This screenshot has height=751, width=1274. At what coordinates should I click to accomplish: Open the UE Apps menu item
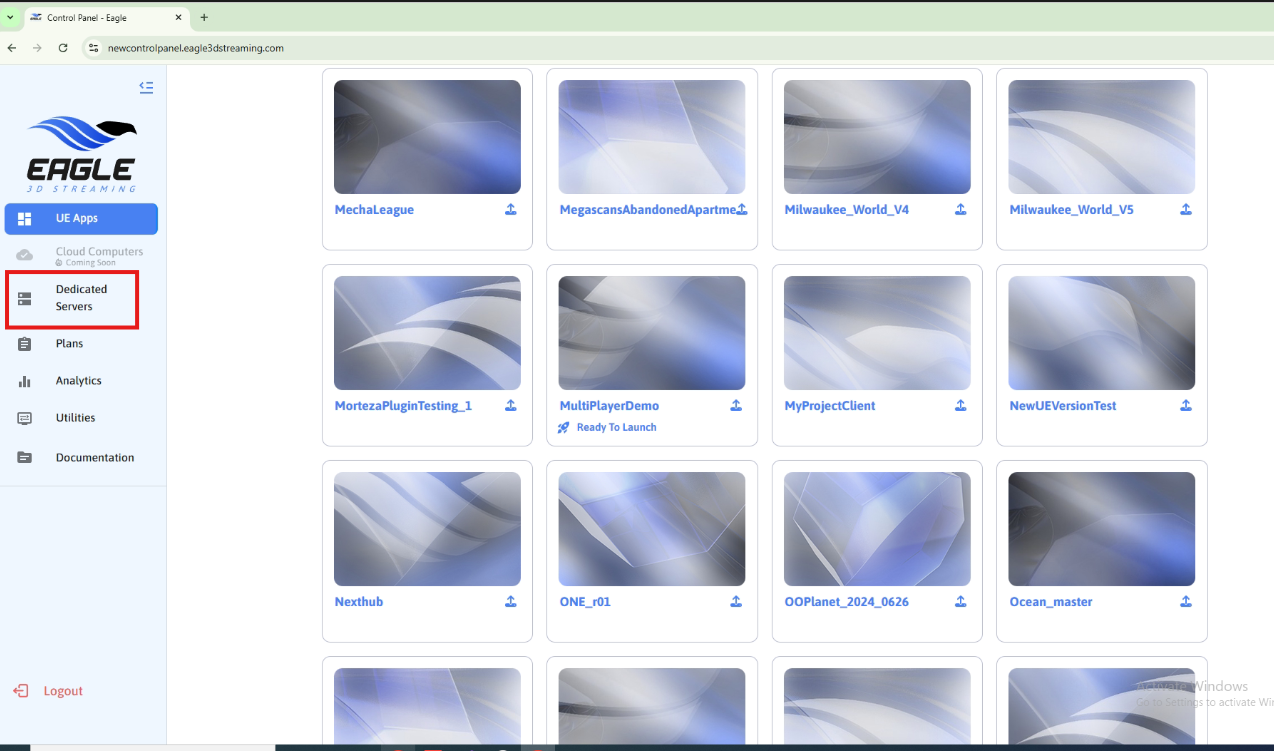click(x=81, y=219)
